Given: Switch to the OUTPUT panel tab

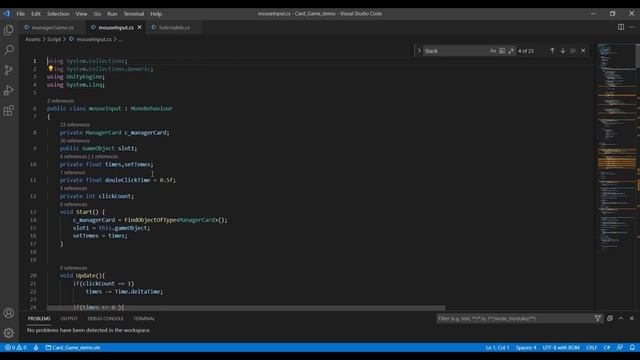Looking at the screenshot, I should [69, 318].
